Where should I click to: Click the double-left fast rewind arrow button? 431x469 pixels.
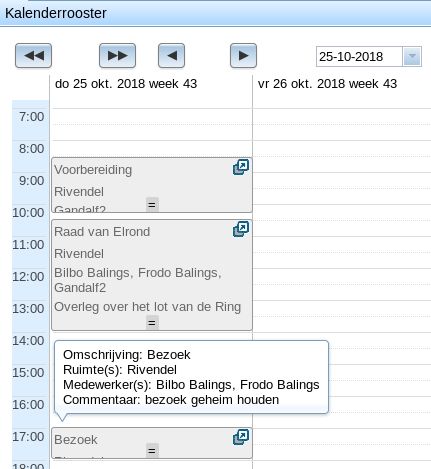[x=33, y=55]
